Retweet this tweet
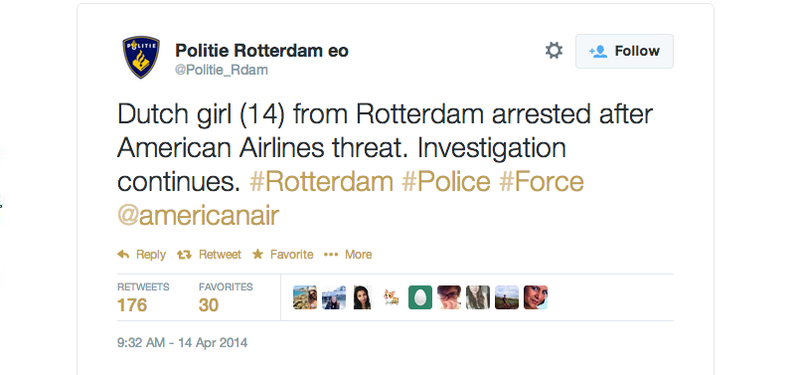 tap(209, 254)
